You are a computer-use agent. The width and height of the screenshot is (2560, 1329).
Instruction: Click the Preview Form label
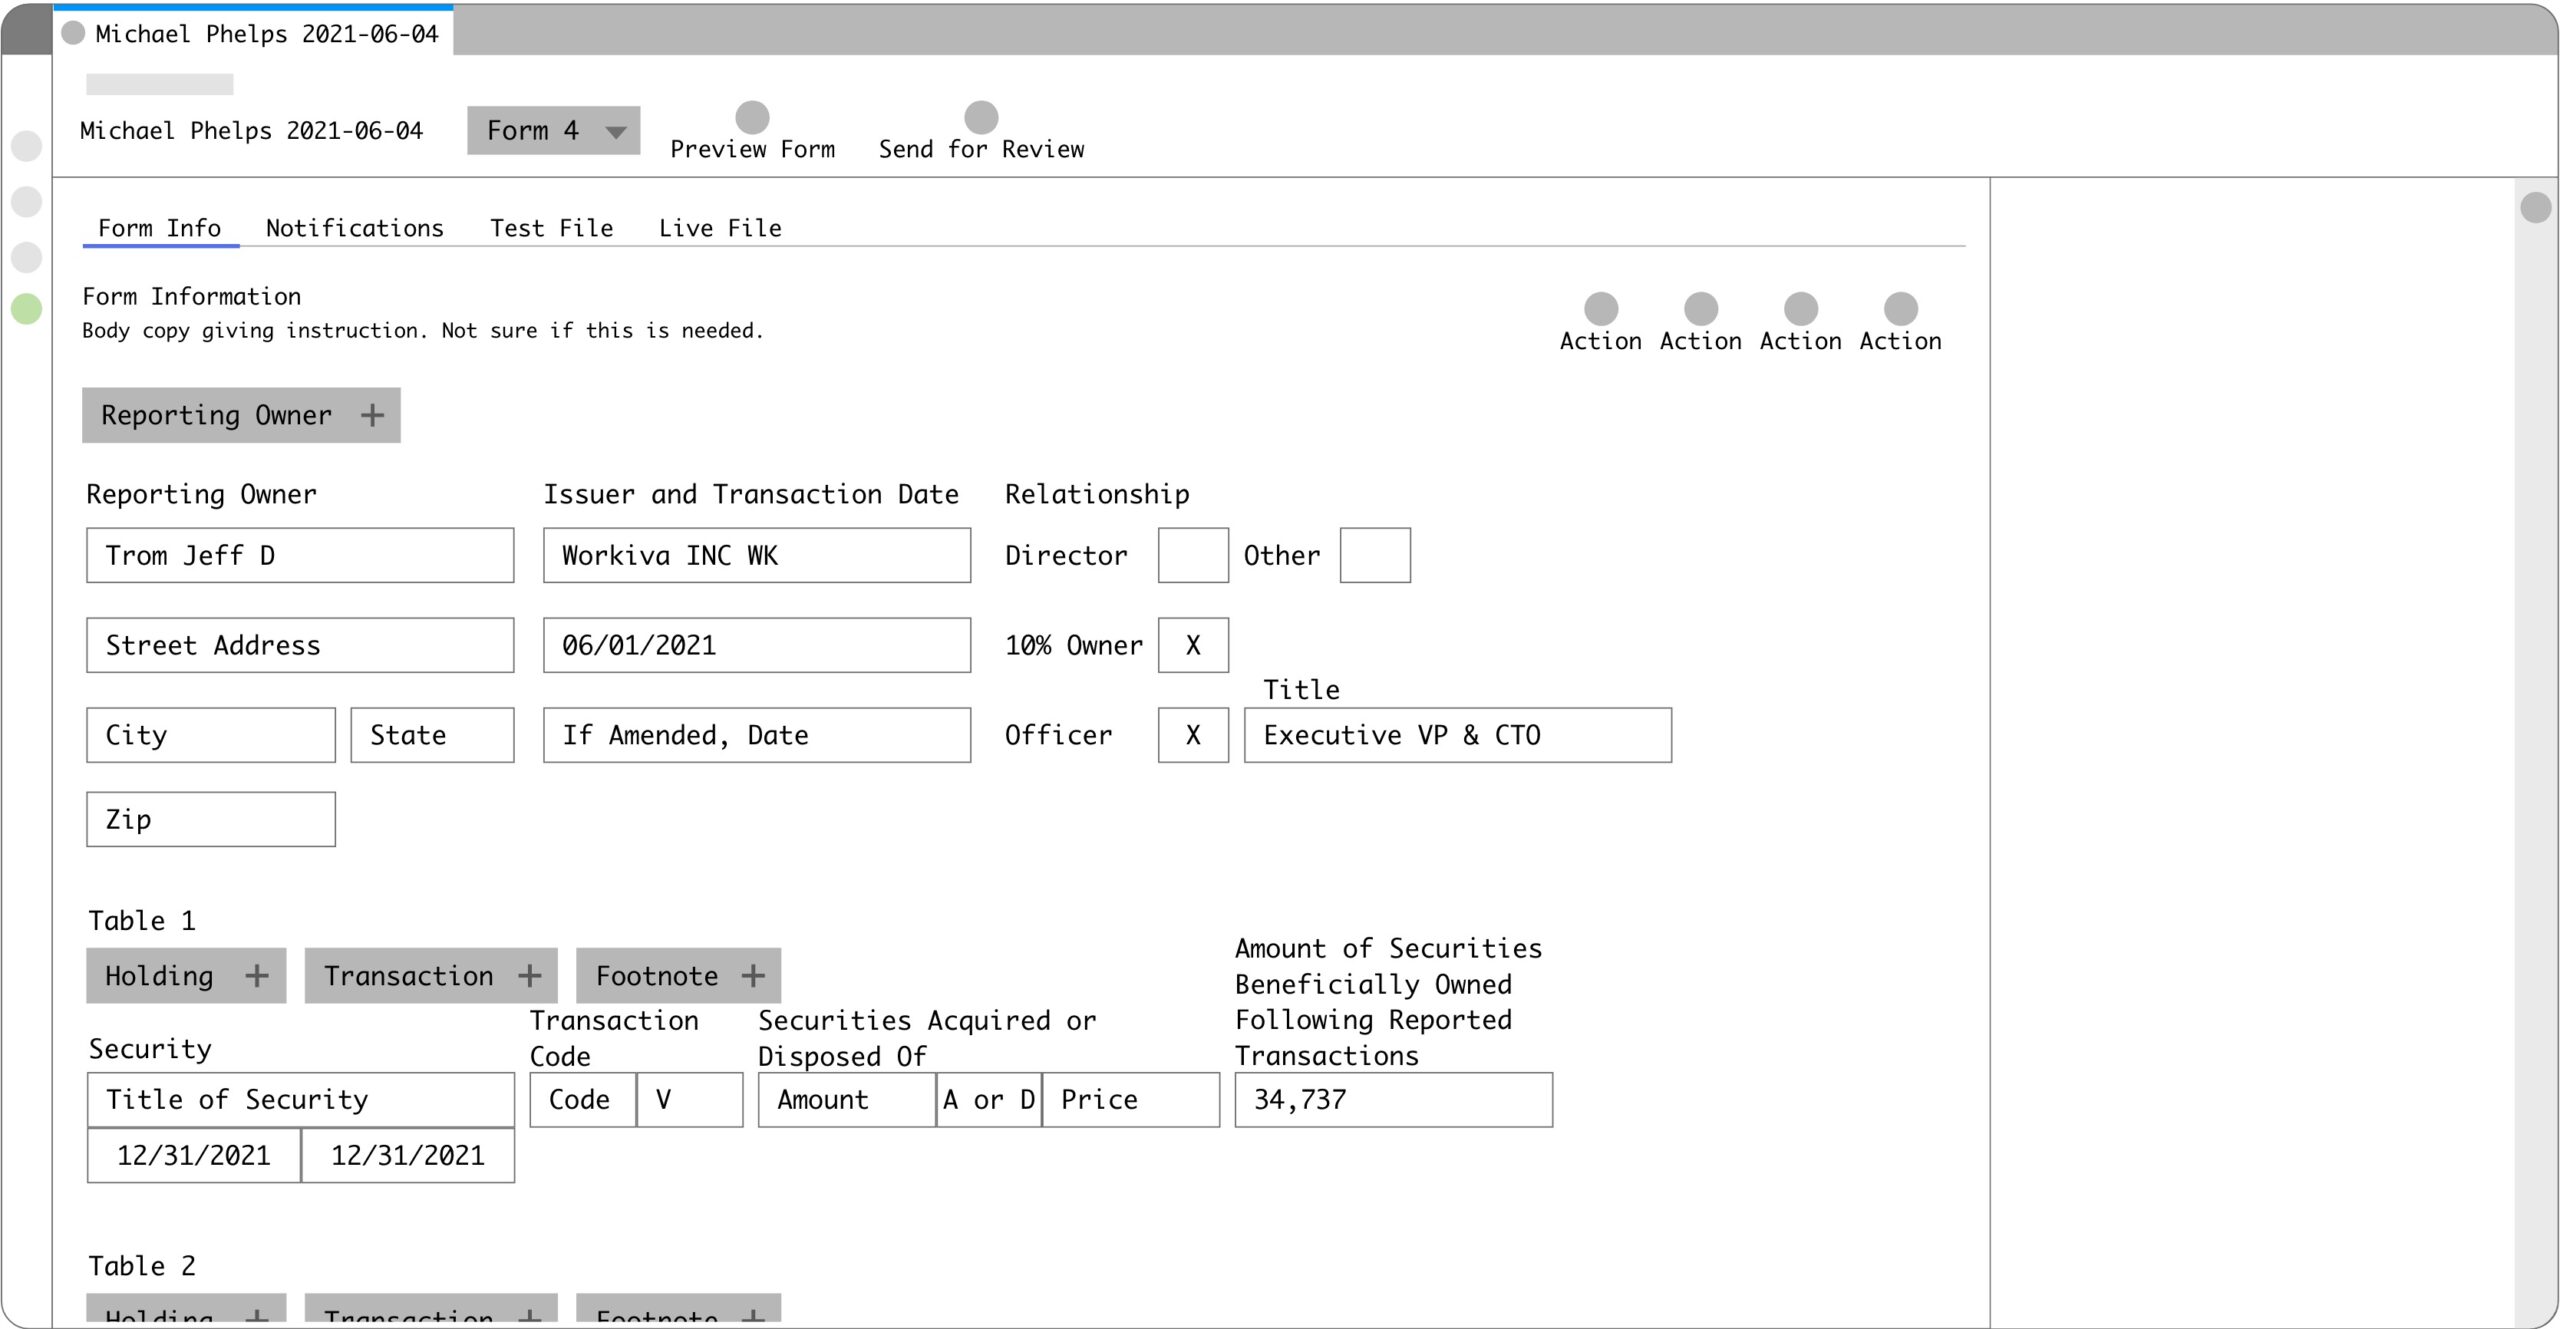pyautogui.click(x=752, y=149)
